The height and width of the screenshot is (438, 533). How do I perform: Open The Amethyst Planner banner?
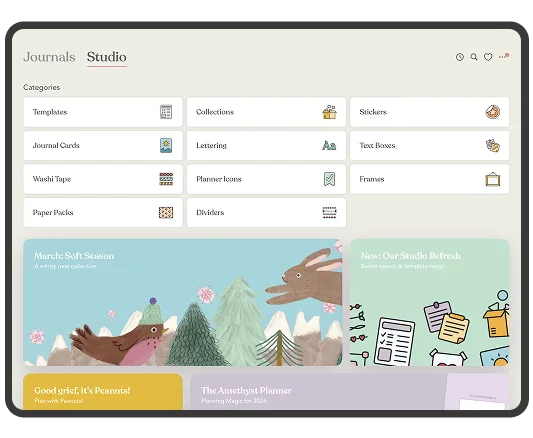(349, 391)
